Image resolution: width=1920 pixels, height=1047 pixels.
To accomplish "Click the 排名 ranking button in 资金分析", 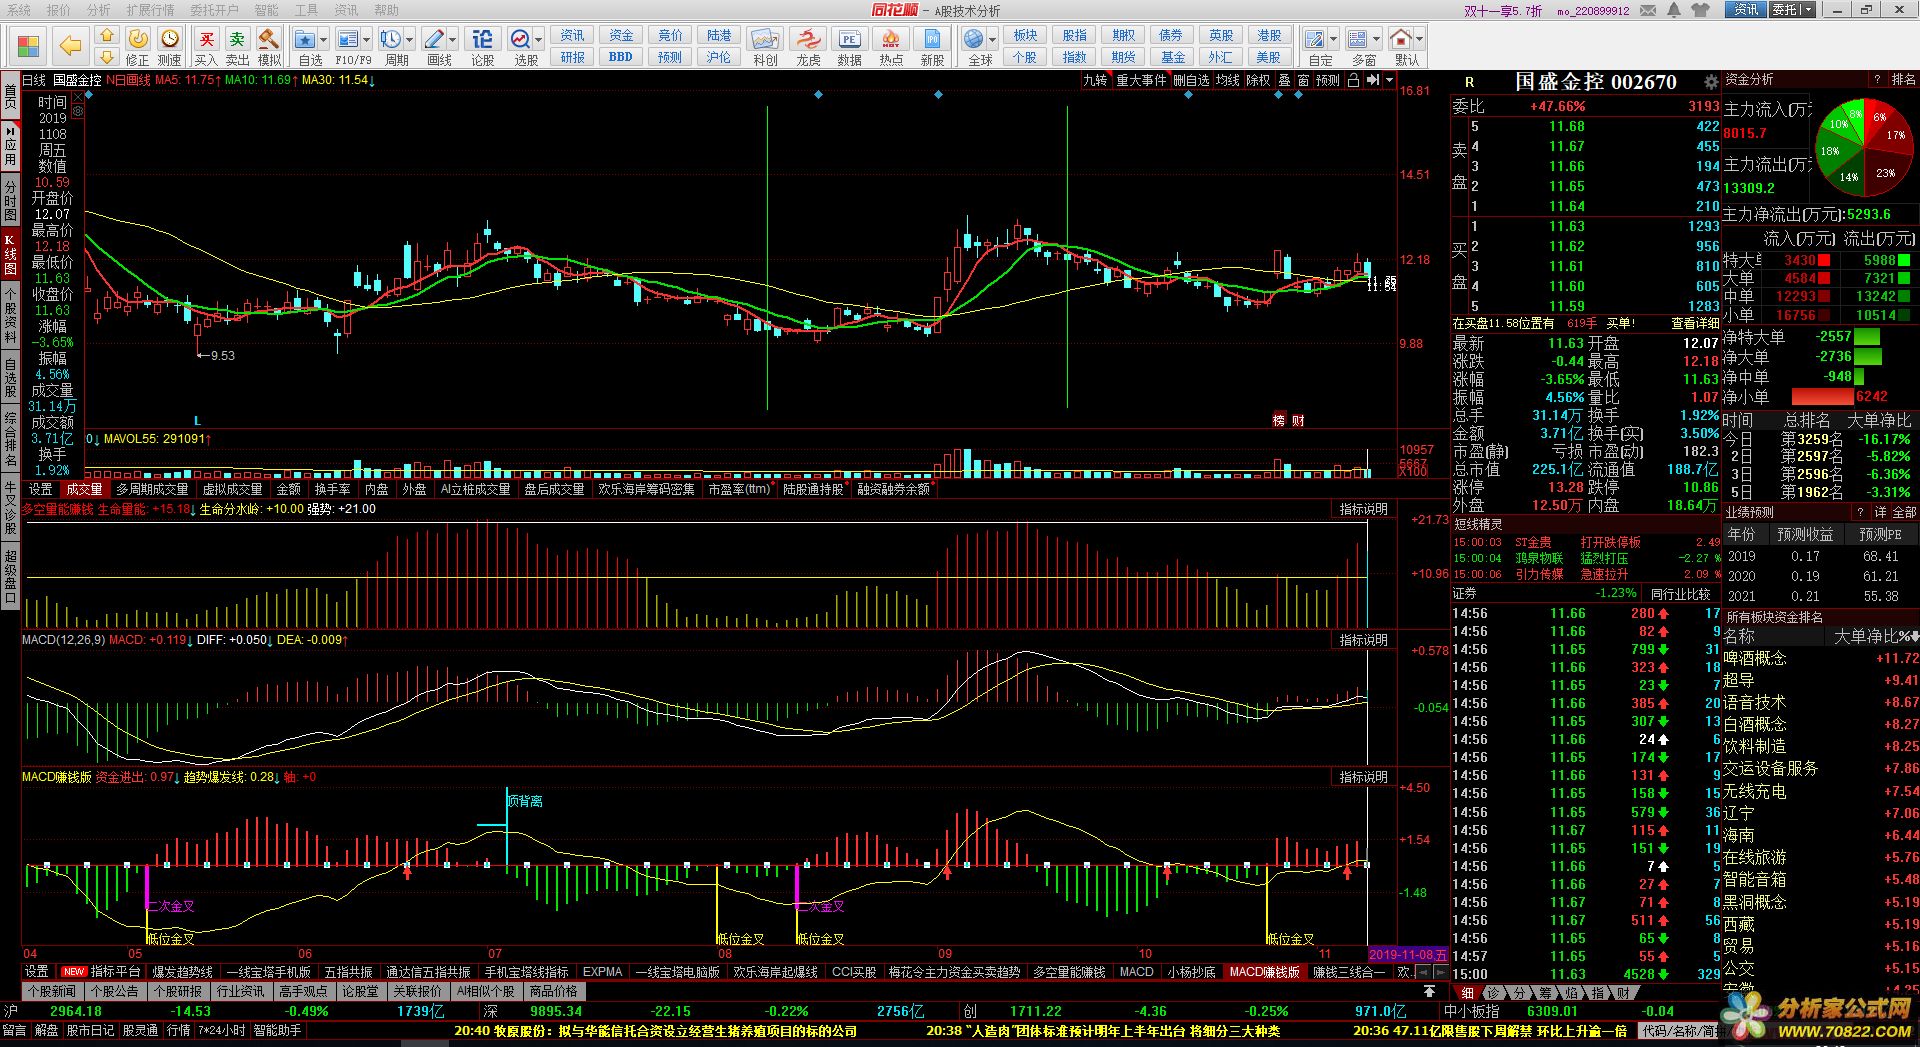I will [1904, 79].
